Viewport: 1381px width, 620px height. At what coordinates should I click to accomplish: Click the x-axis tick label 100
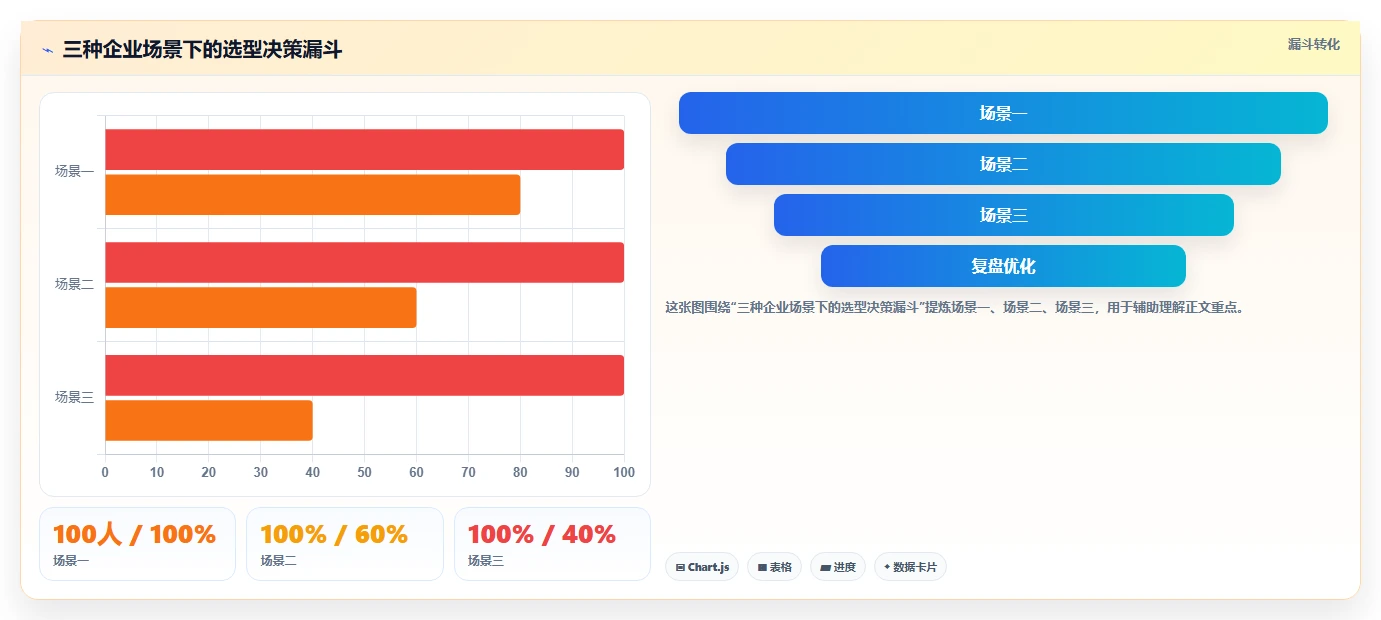(x=624, y=472)
